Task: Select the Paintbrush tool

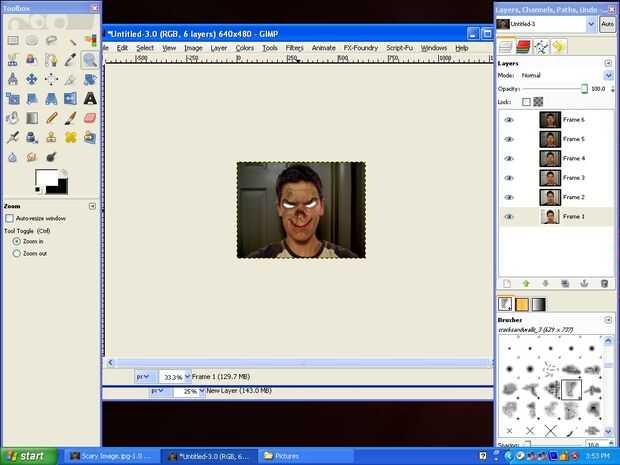Action: pyautogui.click(x=71, y=118)
